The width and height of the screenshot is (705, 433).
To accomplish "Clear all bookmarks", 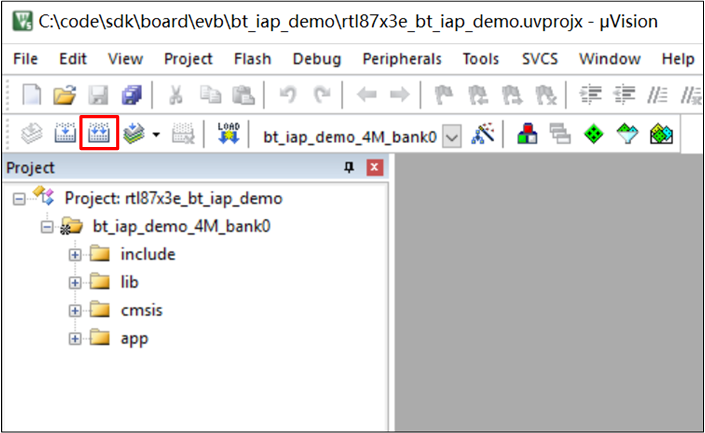I will [546, 95].
